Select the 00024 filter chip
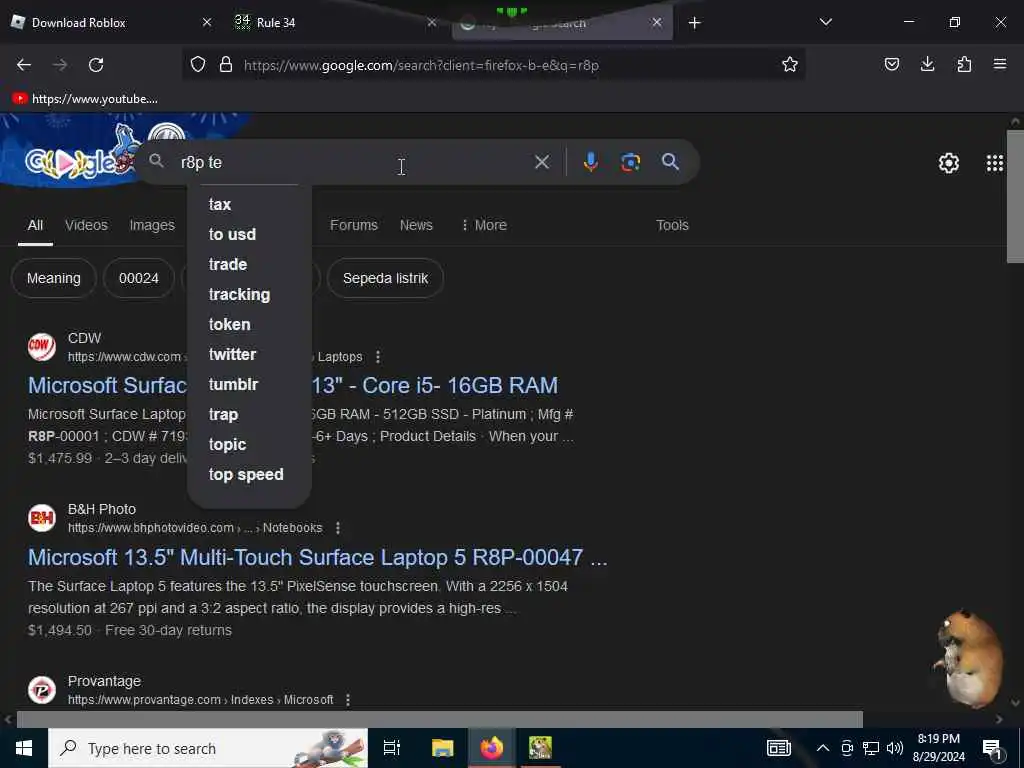Screen dimensions: 1024x768 pyautogui.click(x=138, y=278)
